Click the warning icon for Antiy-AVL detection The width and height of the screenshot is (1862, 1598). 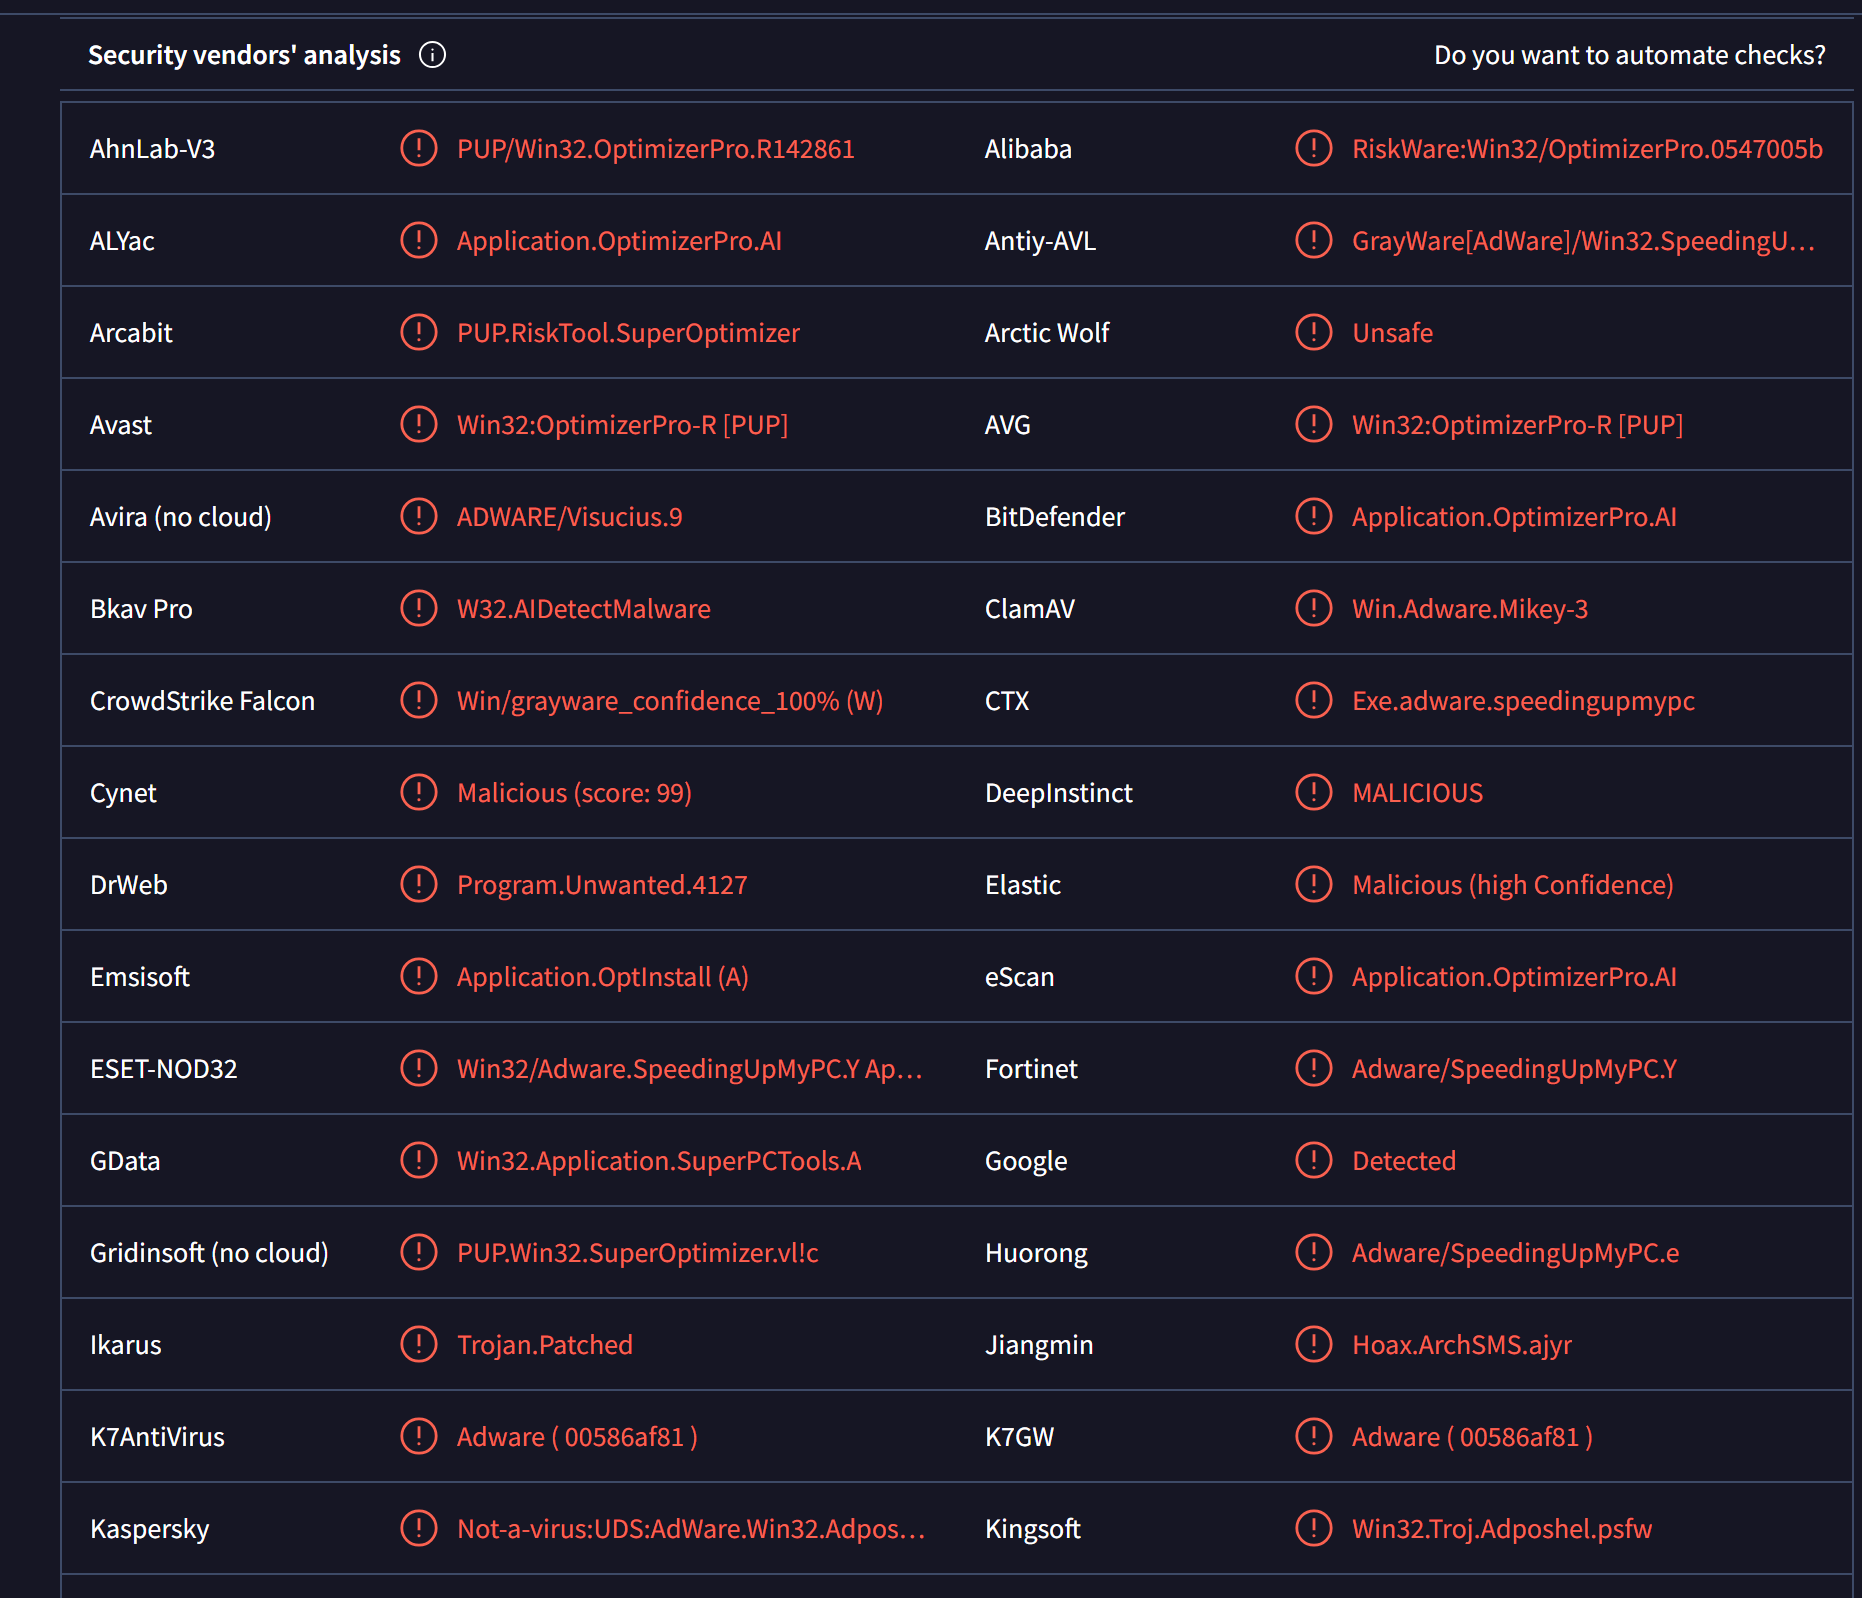(1314, 240)
